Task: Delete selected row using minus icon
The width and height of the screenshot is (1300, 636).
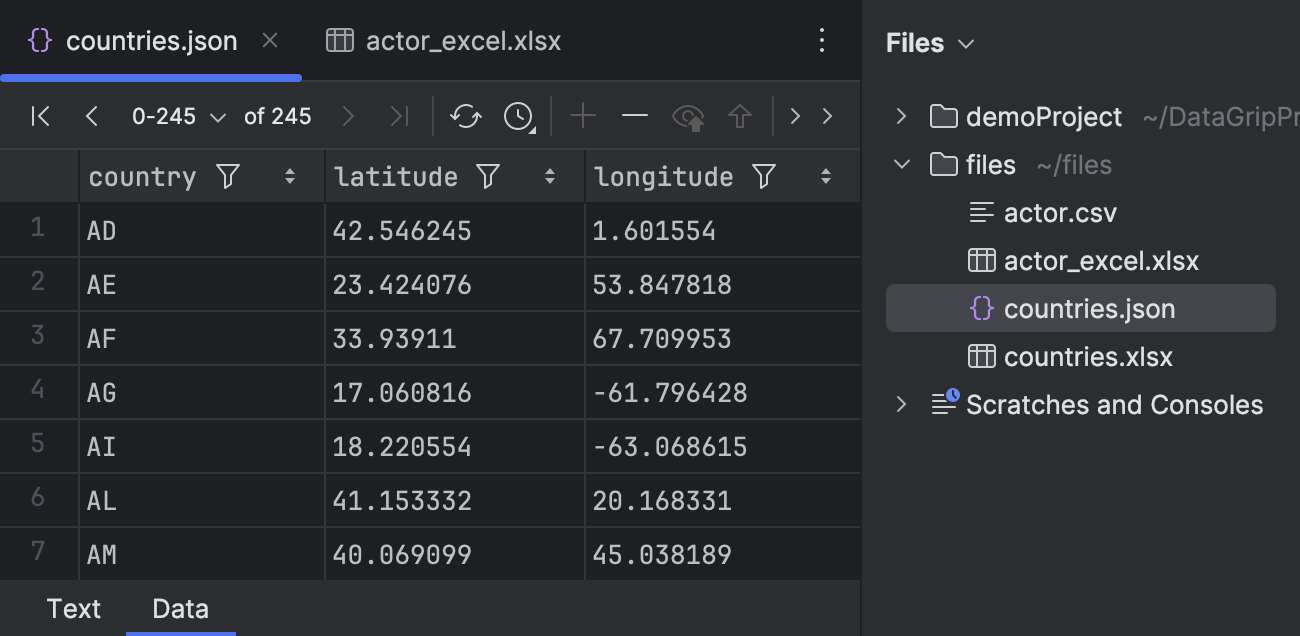Action: [634, 116]
